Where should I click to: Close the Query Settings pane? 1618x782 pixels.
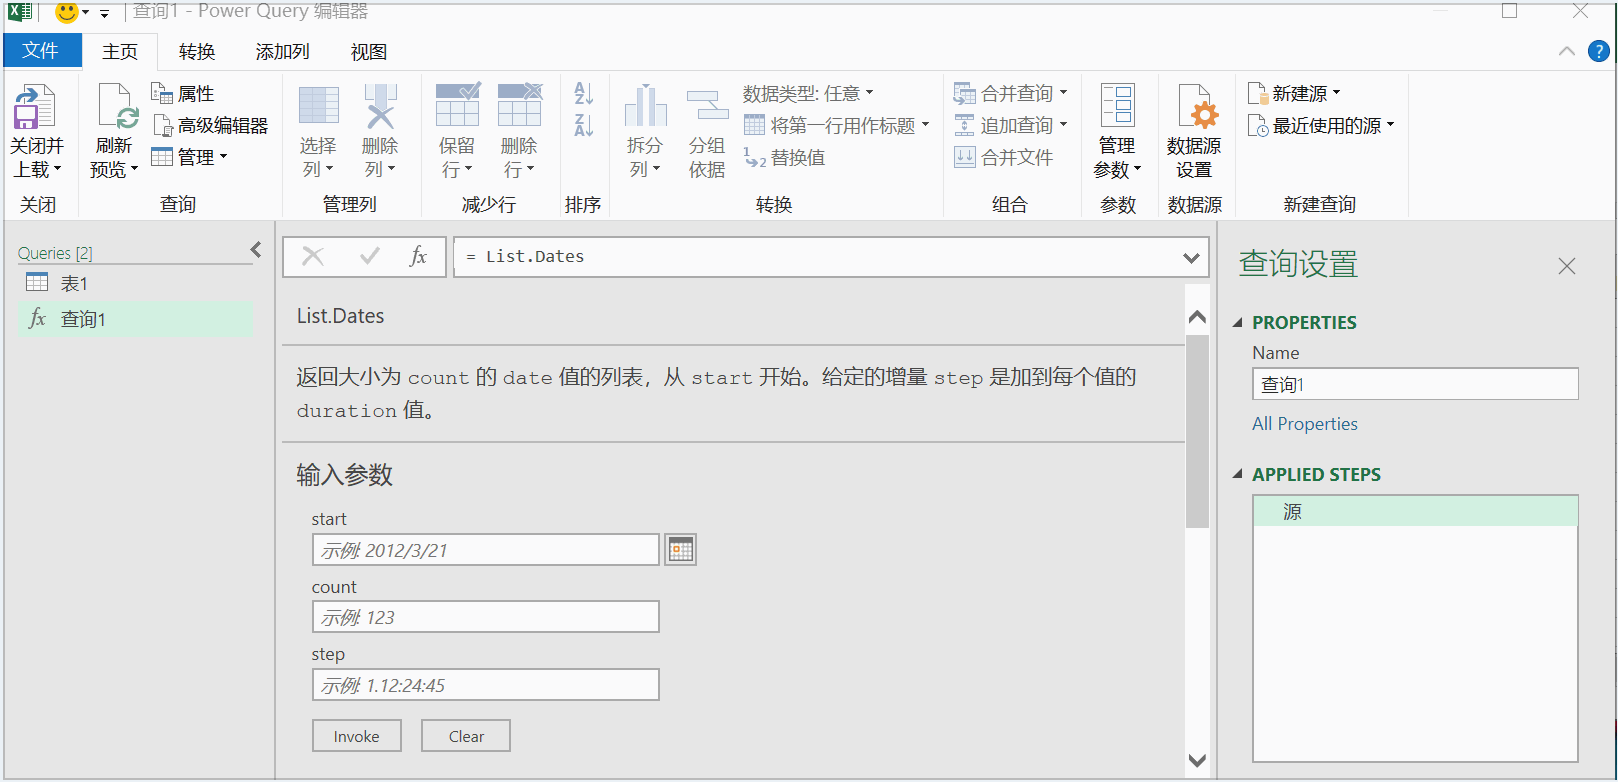tap(1567, 266)
